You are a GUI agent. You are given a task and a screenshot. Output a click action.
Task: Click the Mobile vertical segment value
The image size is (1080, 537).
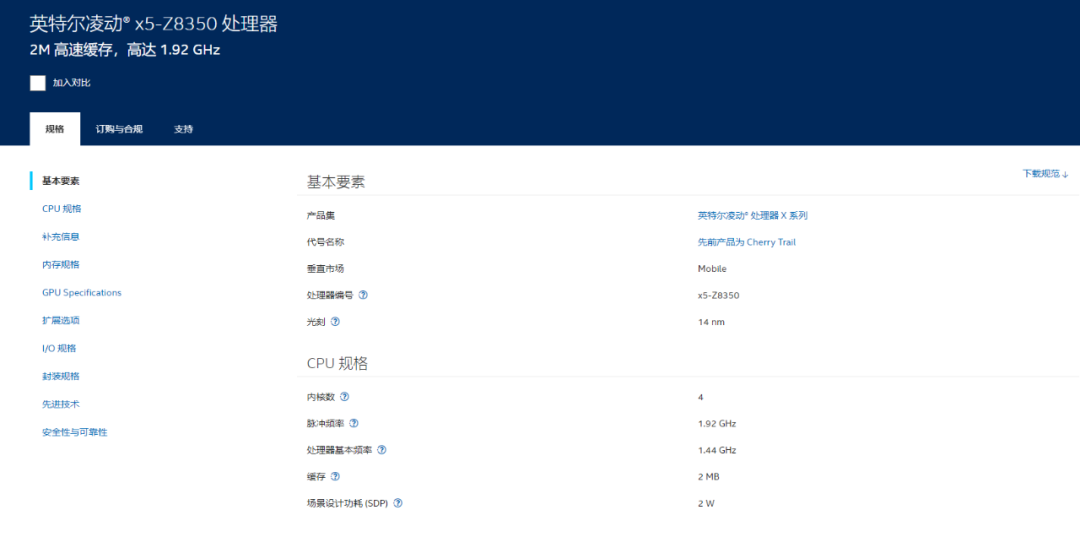click(x=712, y=268)
